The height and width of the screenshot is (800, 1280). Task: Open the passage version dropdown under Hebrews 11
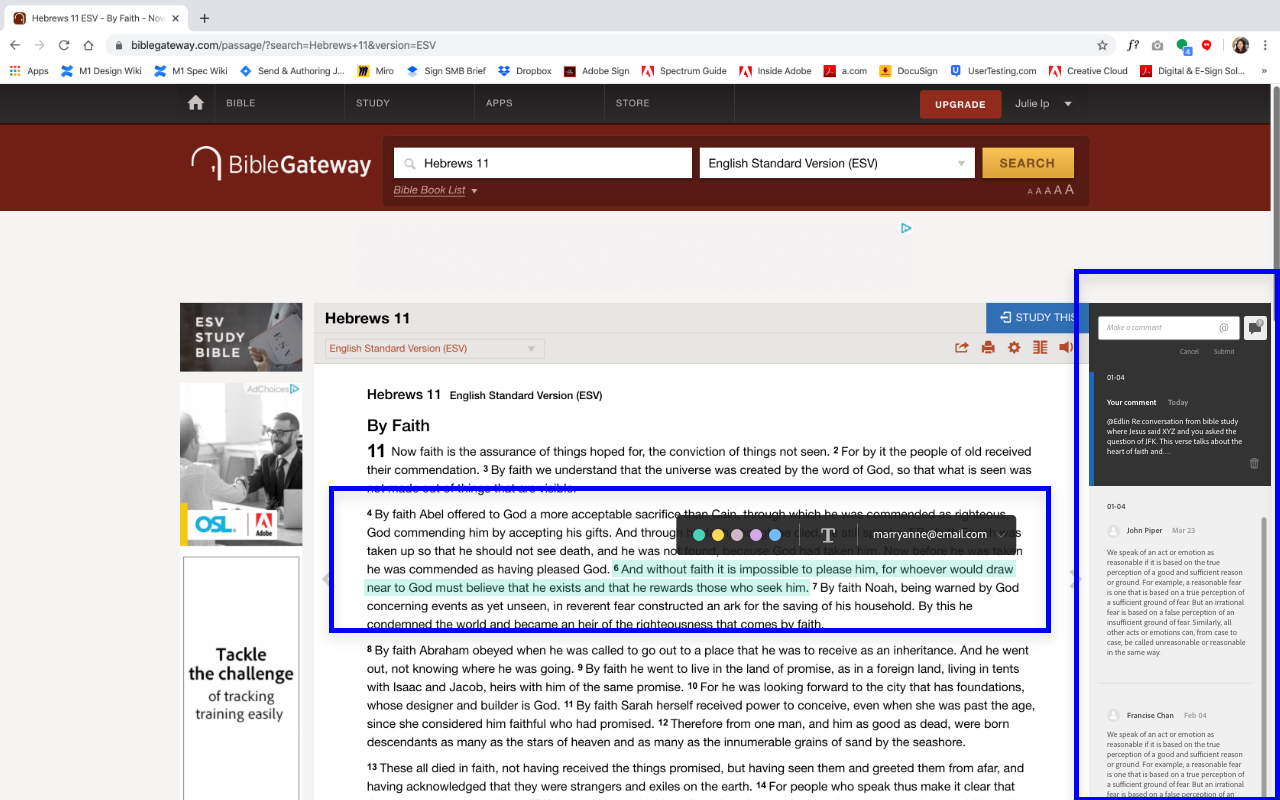pos(435,348)
